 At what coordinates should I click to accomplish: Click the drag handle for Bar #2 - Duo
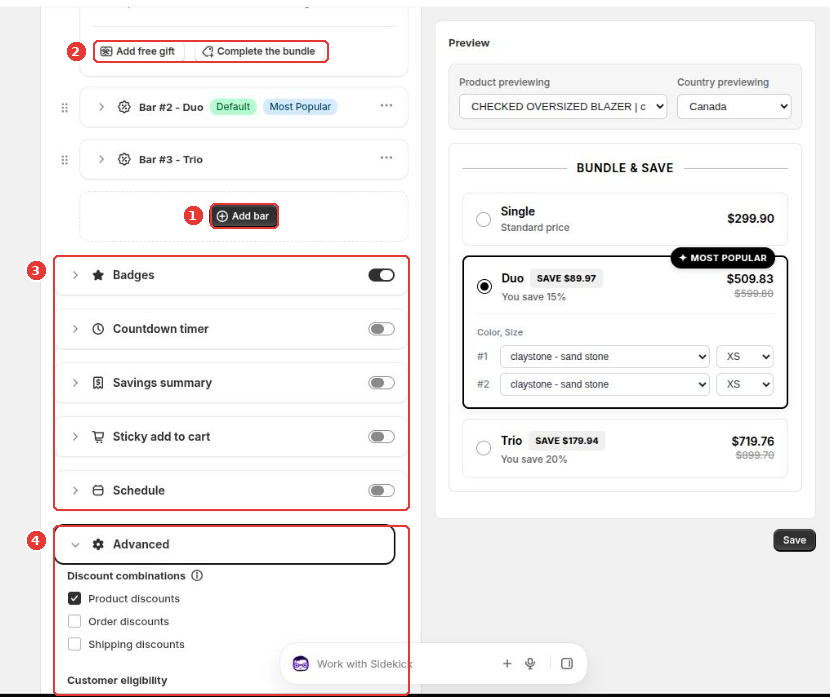point(65,107)
